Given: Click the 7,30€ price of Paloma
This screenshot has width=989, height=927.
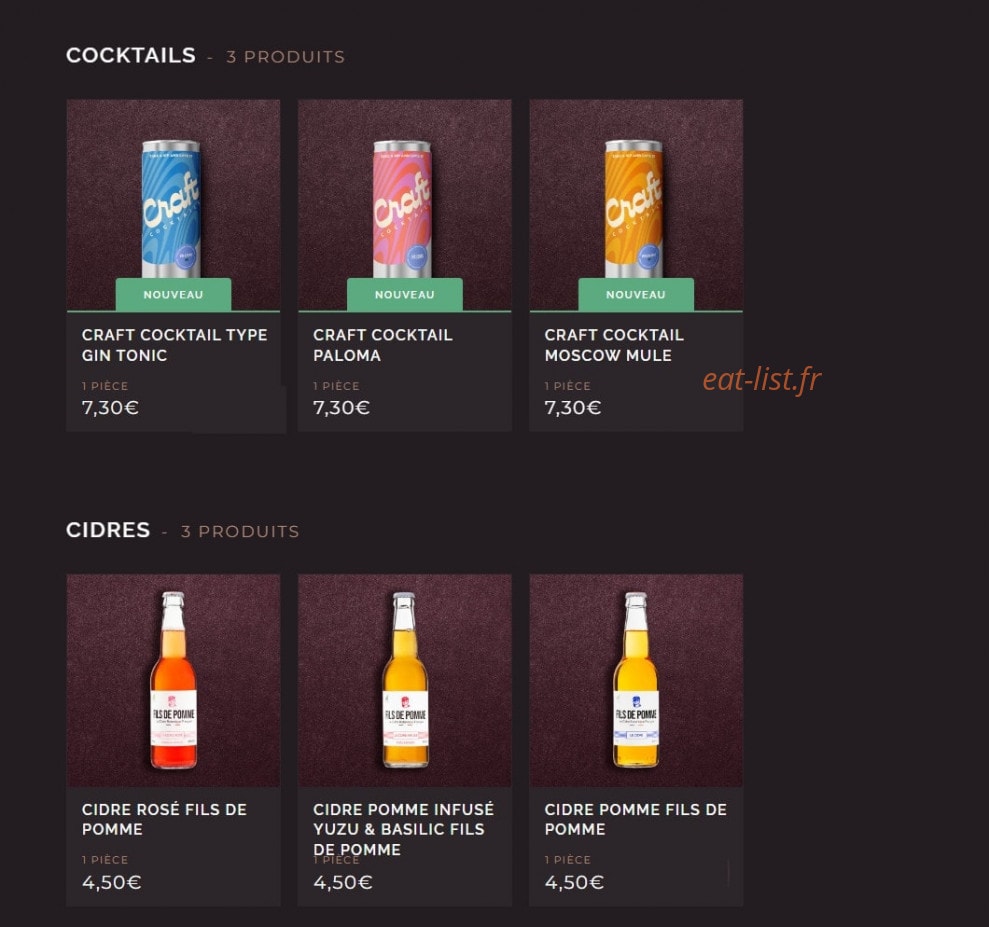Looking at the screenshot, I should point(341,407).
